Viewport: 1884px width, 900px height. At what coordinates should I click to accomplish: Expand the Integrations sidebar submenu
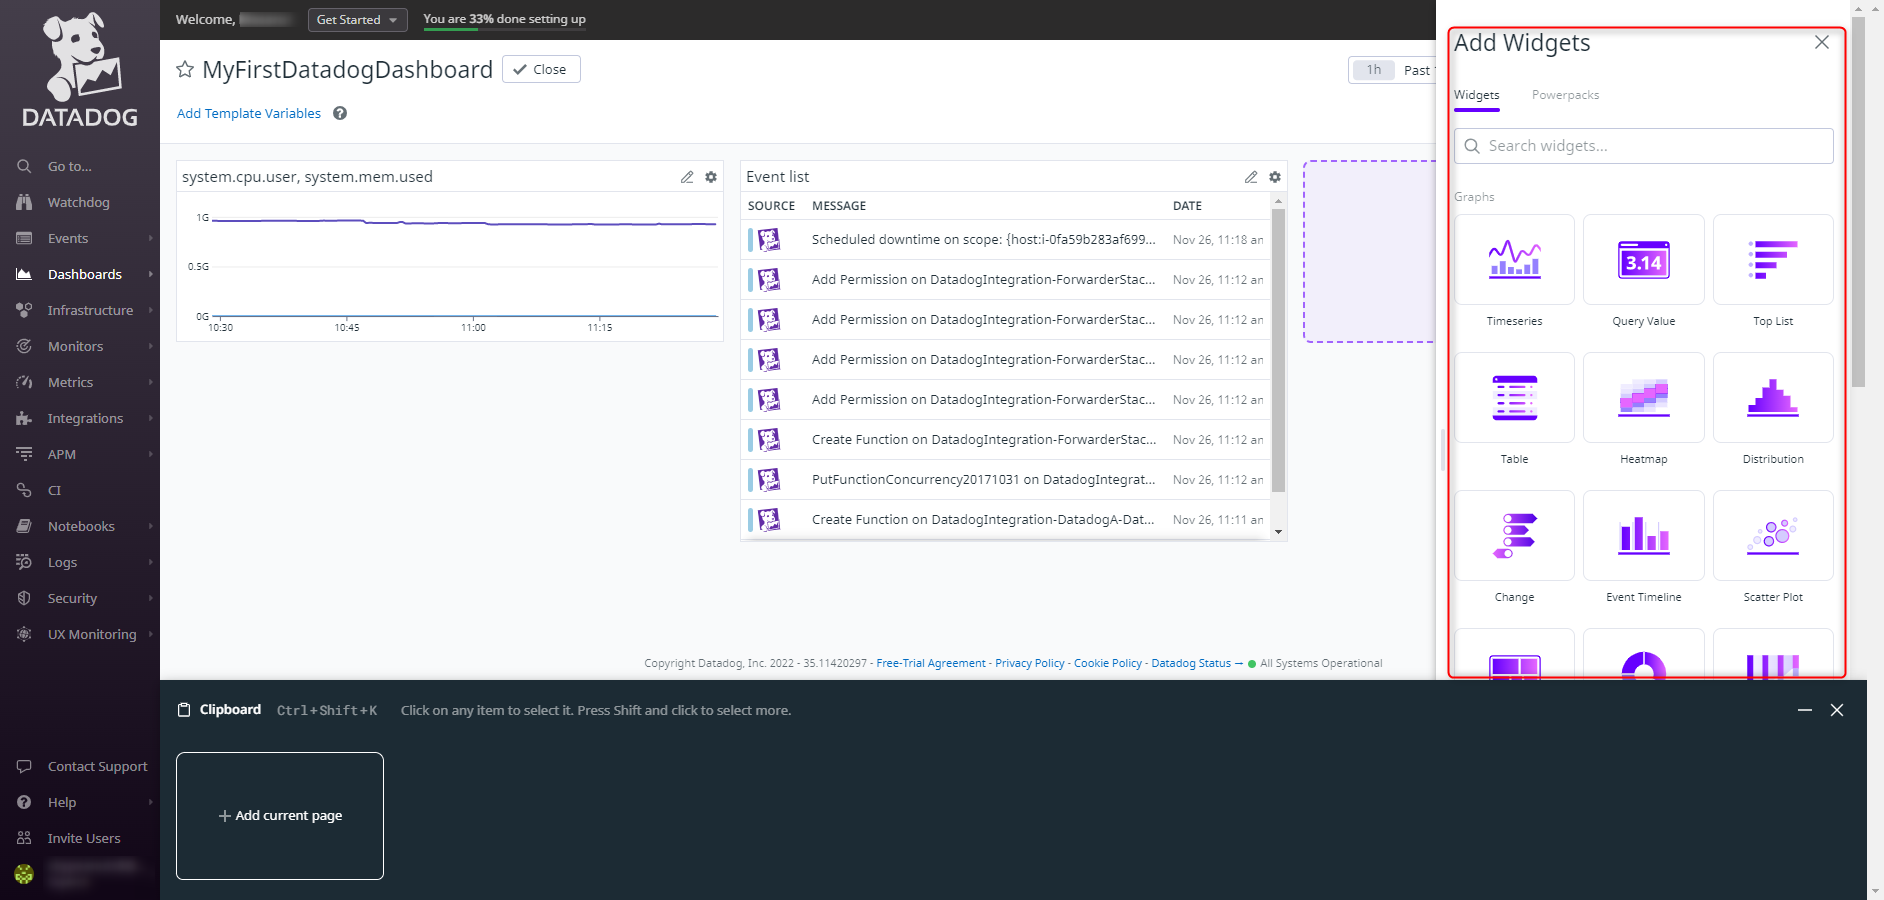click(151, 418)
